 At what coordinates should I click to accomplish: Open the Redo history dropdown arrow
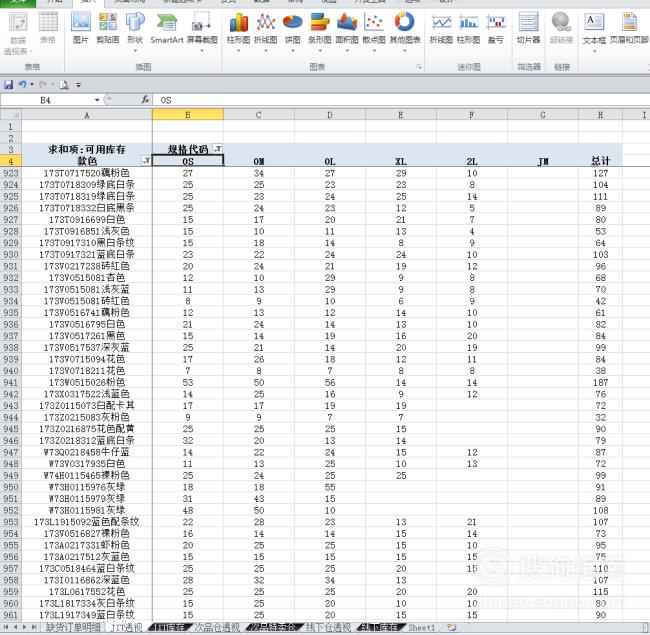(x=53, y=85)
